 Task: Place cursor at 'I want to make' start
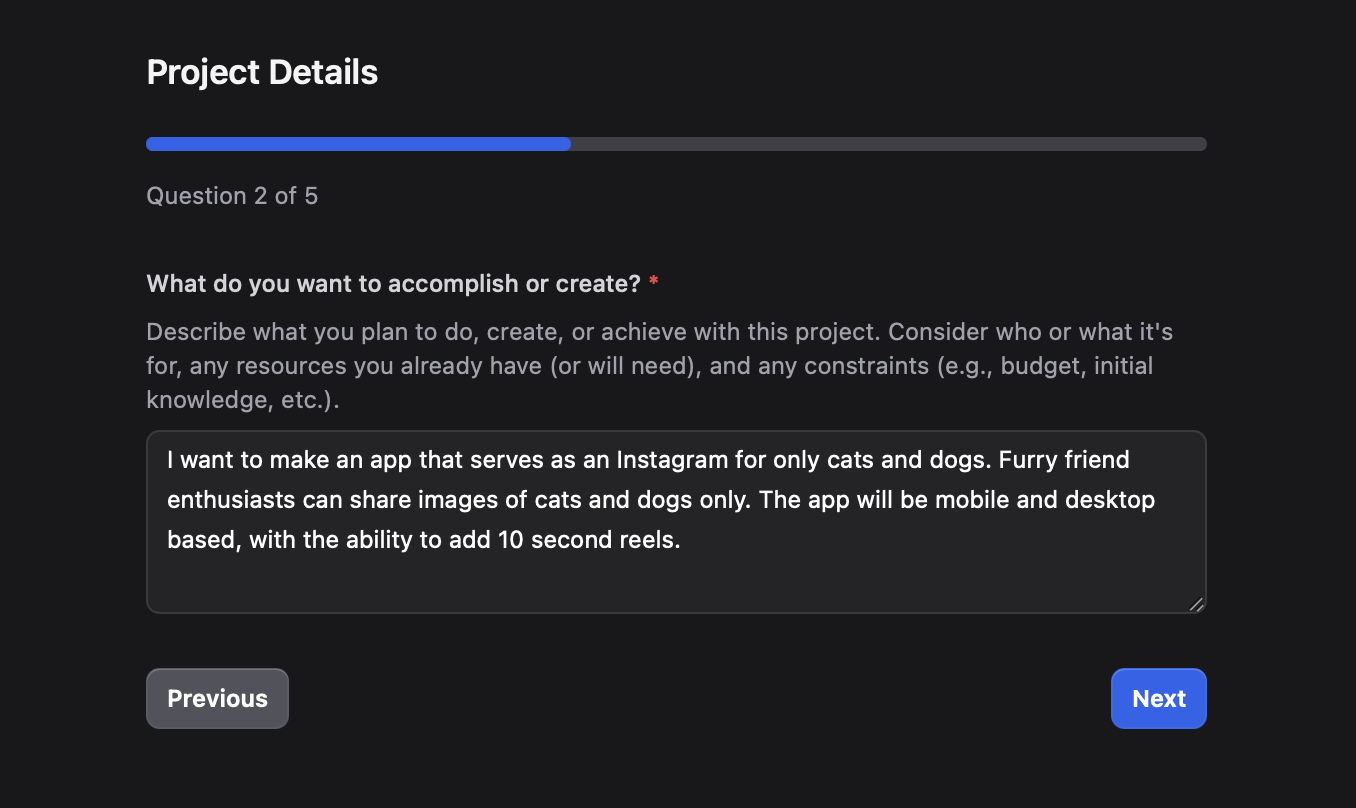coord(168,461)
